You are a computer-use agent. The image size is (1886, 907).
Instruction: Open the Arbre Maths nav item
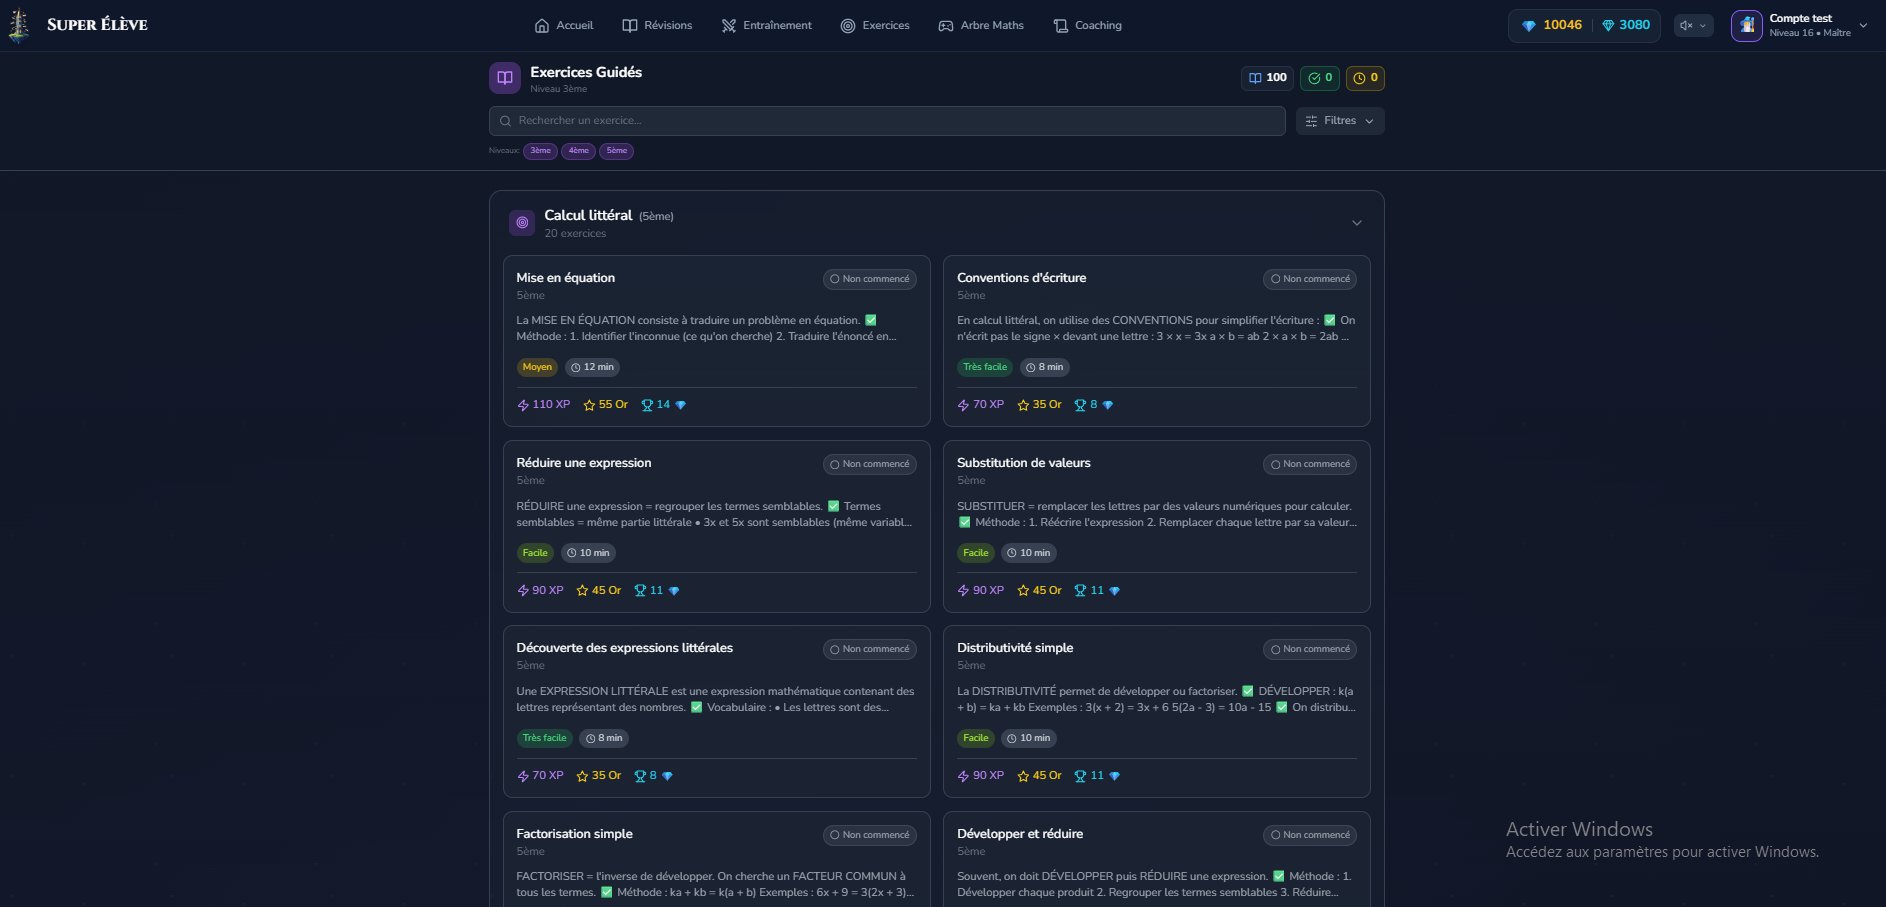[x=981, y=26]
